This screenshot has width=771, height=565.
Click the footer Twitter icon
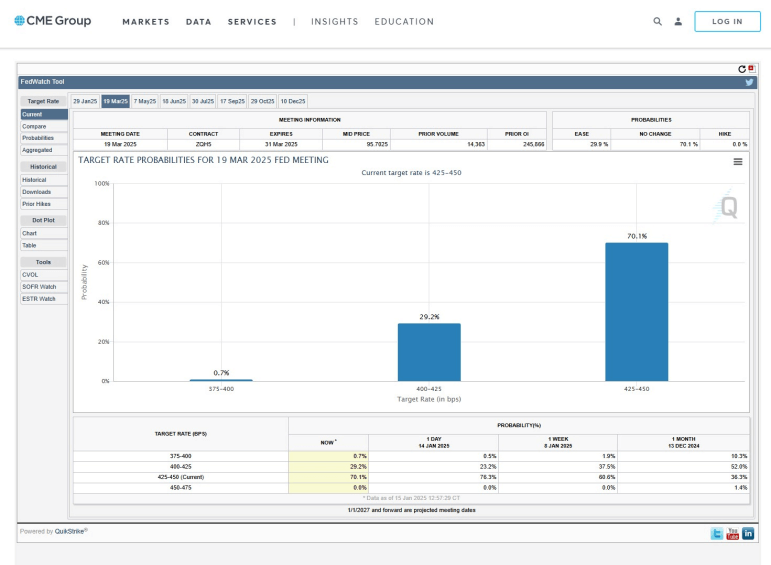click(716, 533)
